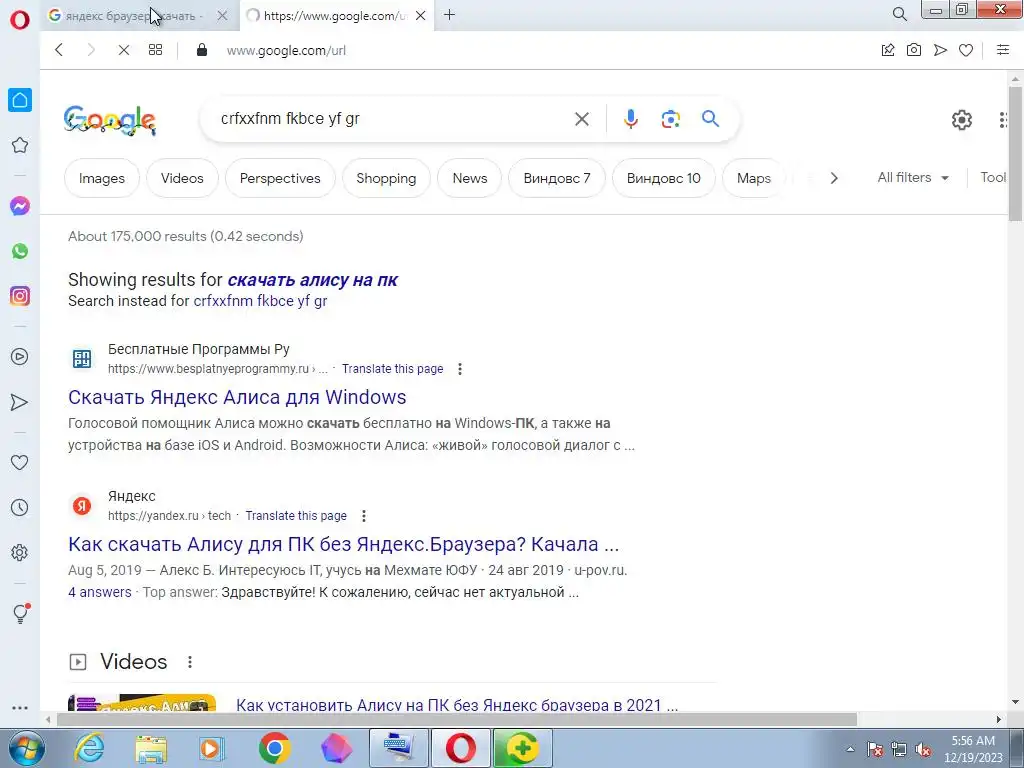Open the Pinboards heart in sidebar
This screenshot has height=768, width=1024.
click(20, 462)
